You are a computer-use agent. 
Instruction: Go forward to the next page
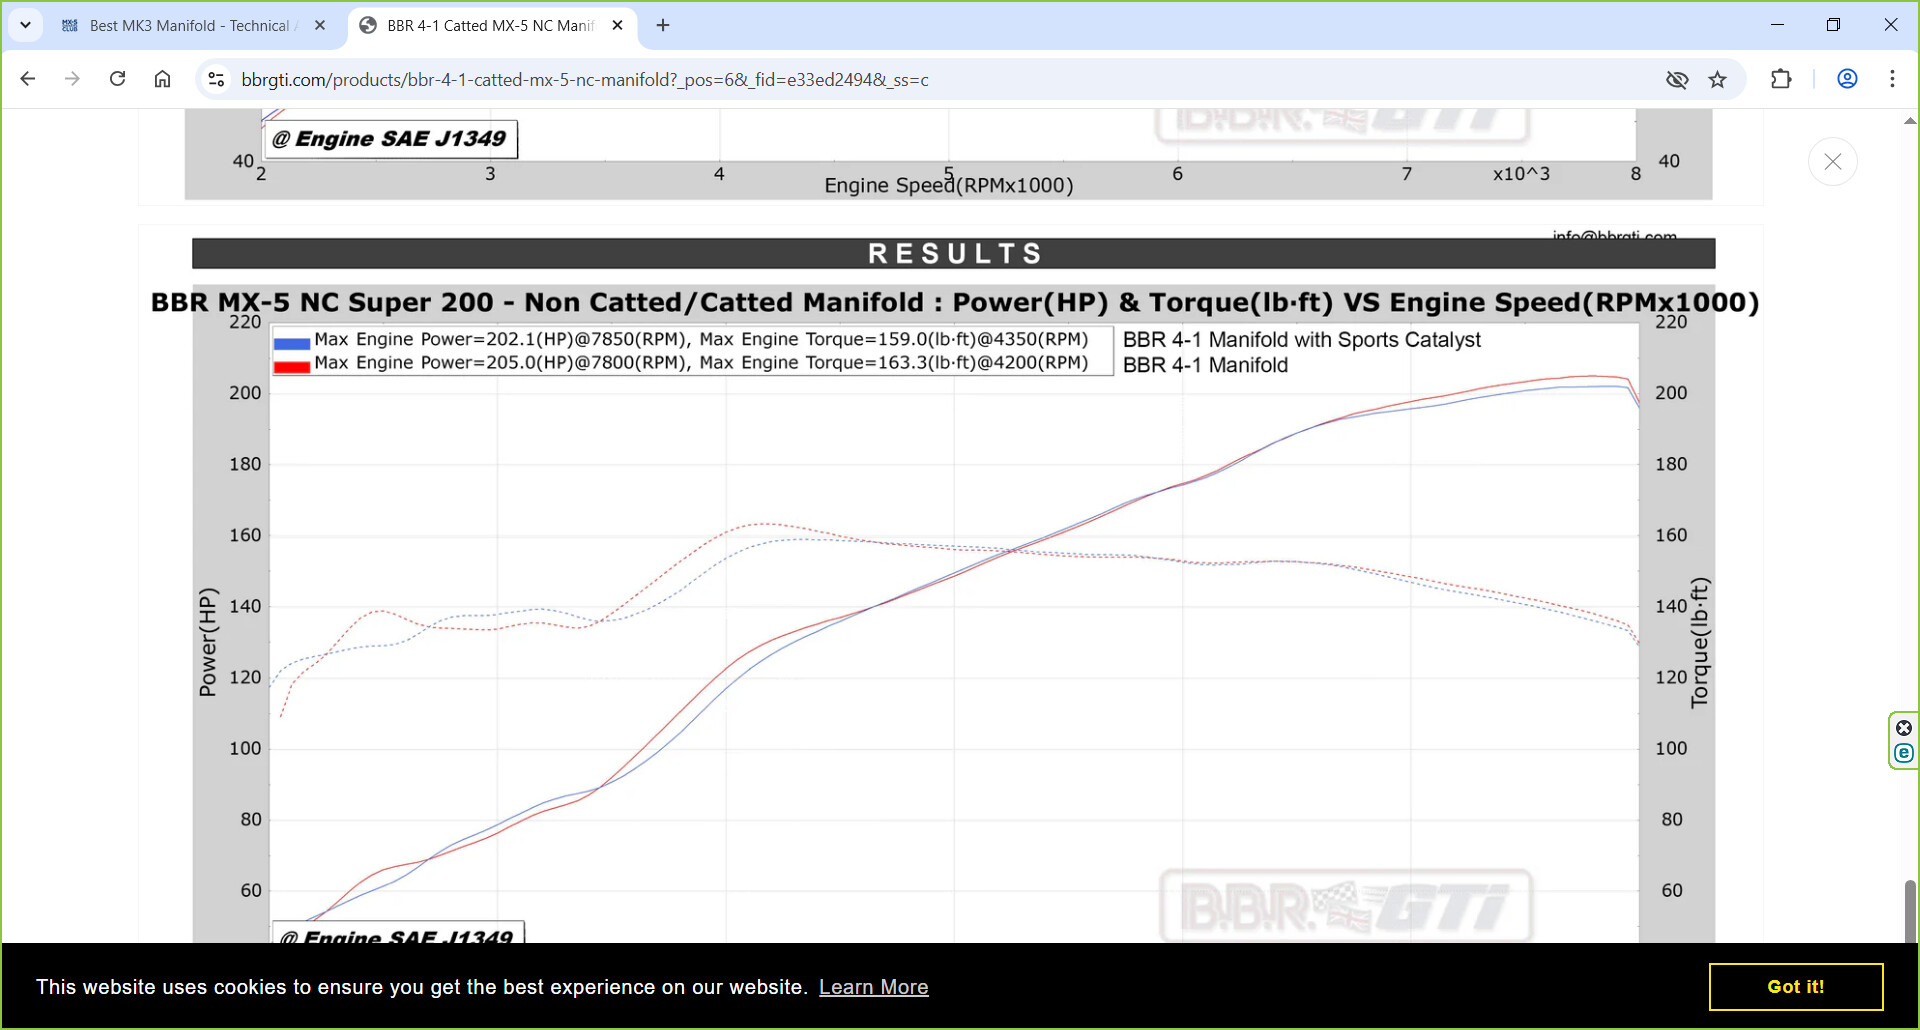[x=72, y=79]
